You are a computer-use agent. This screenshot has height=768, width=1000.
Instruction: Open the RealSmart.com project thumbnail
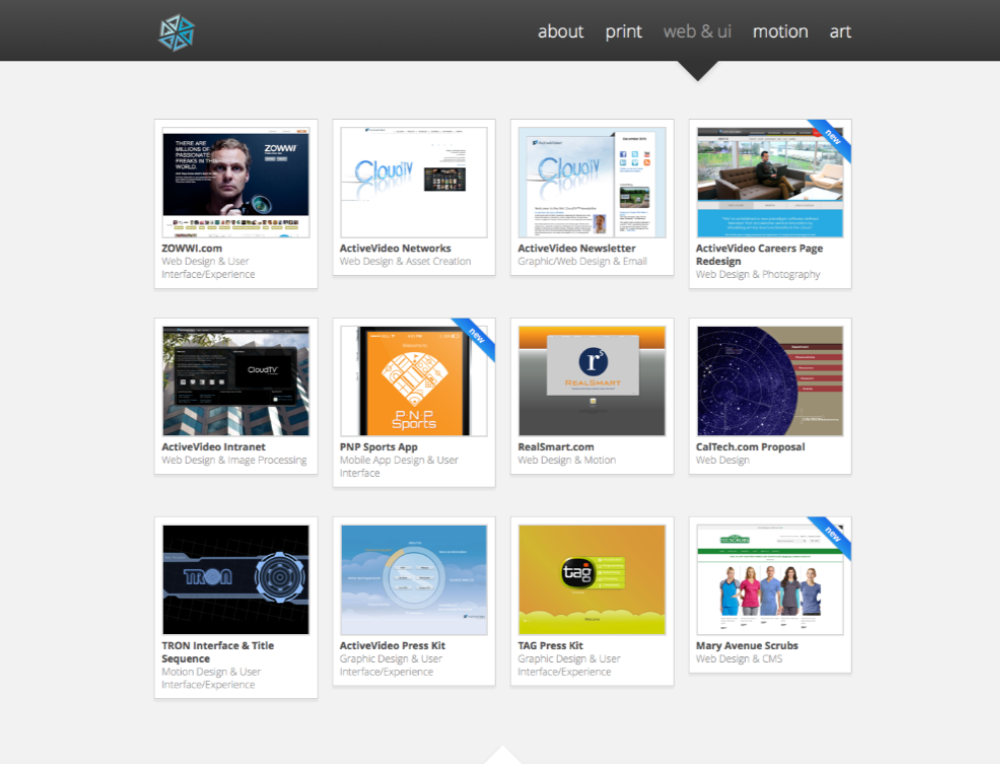(592, 381)
